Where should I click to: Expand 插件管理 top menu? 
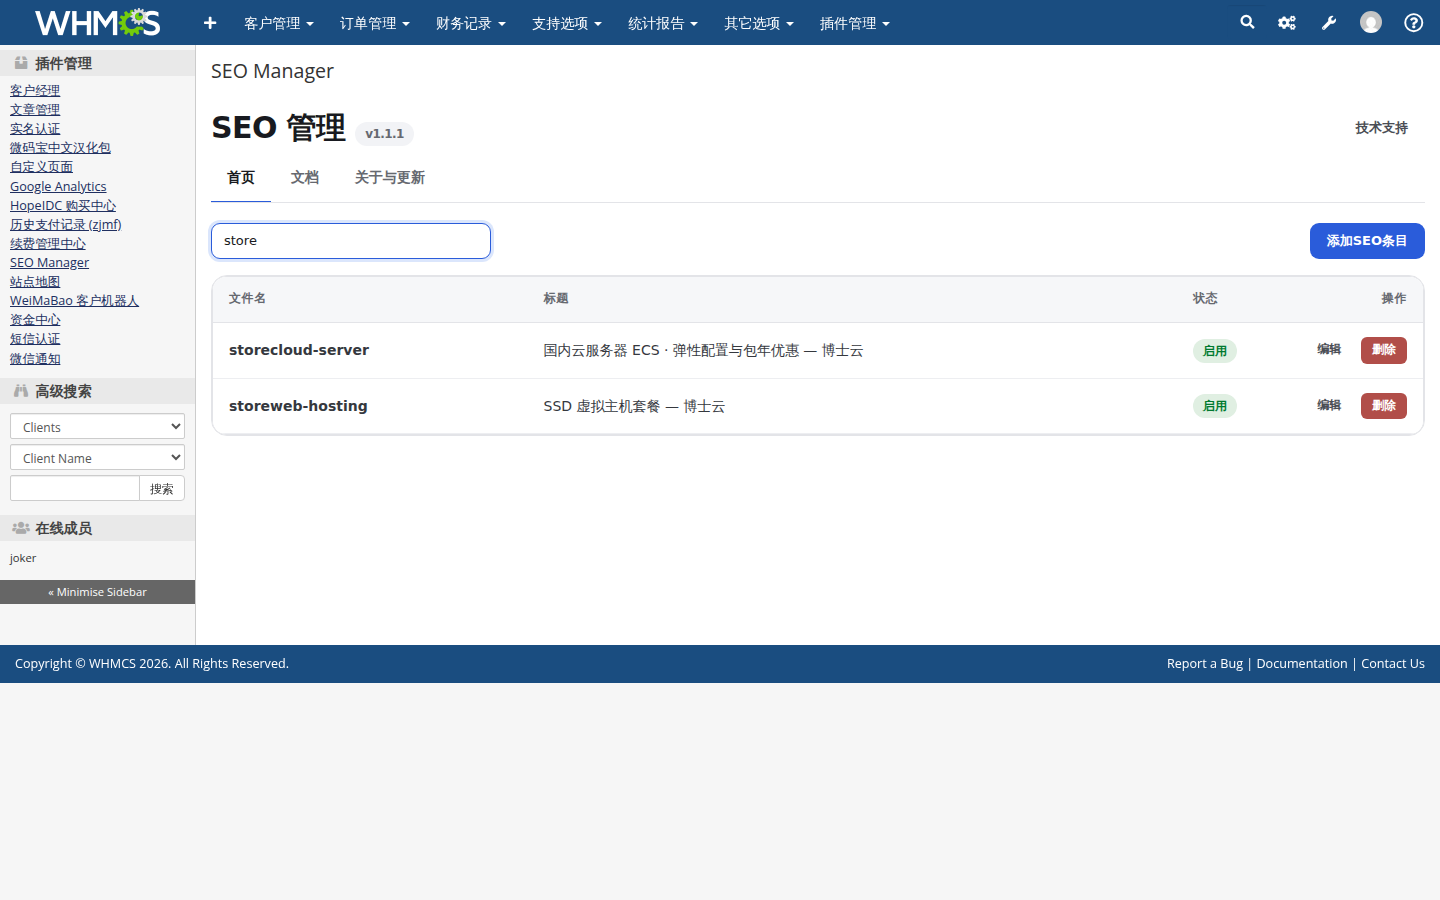(x=855, y=23)
